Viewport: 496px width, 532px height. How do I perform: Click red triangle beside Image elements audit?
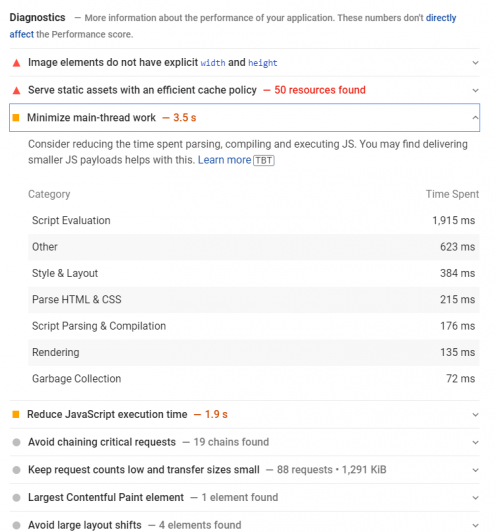click(16, 63)
